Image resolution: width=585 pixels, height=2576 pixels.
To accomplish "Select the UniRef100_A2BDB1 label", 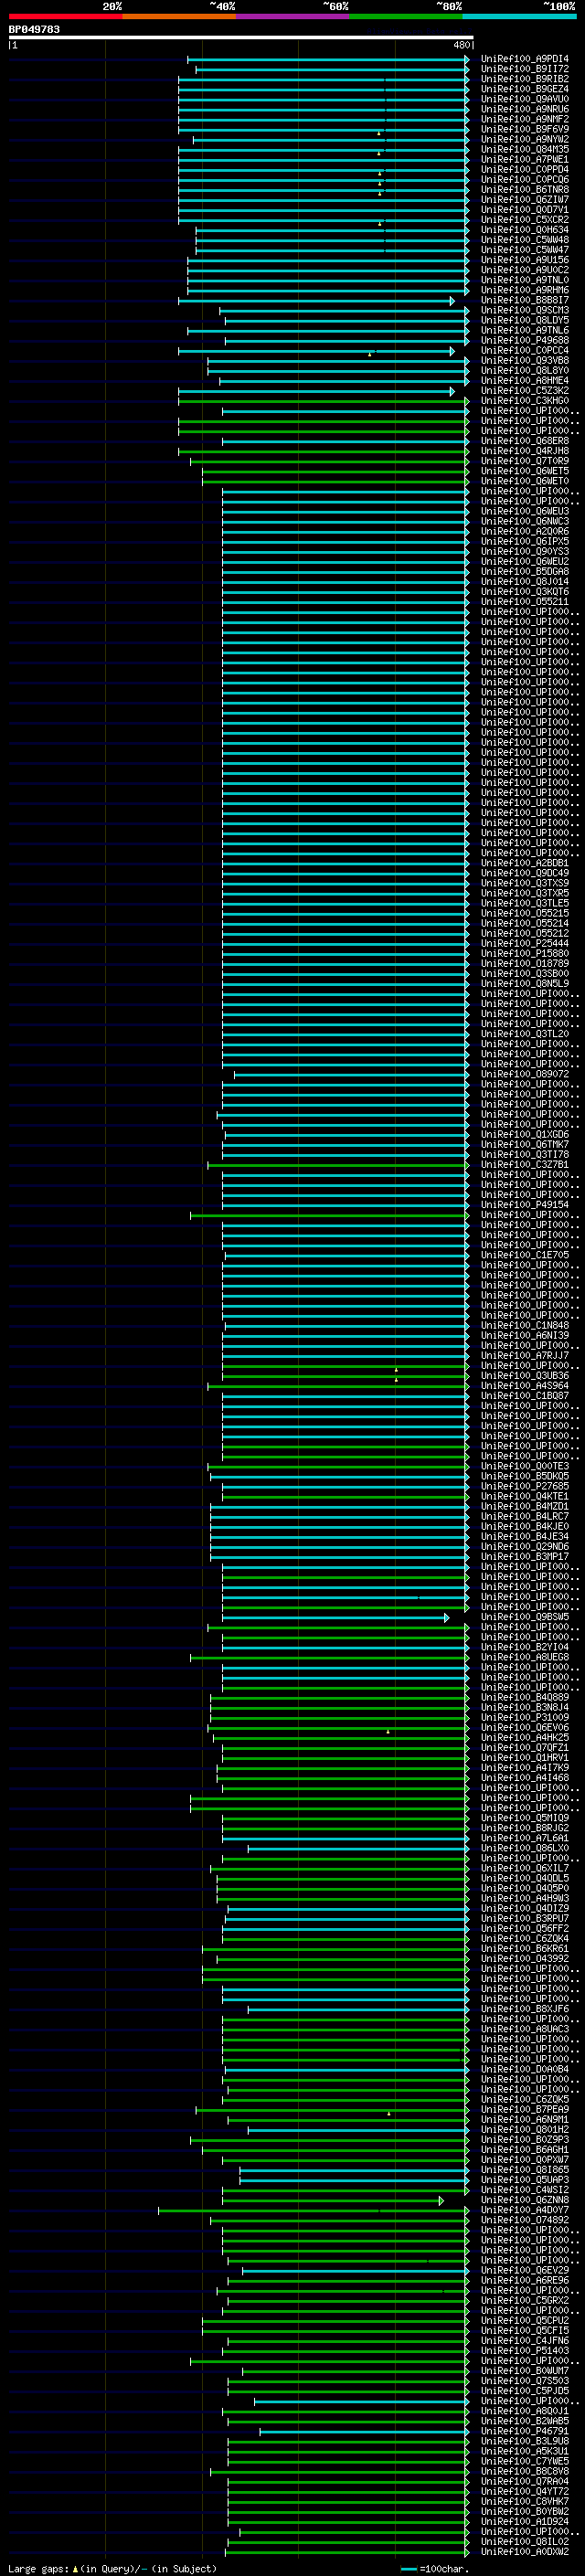I will [525, 863].
